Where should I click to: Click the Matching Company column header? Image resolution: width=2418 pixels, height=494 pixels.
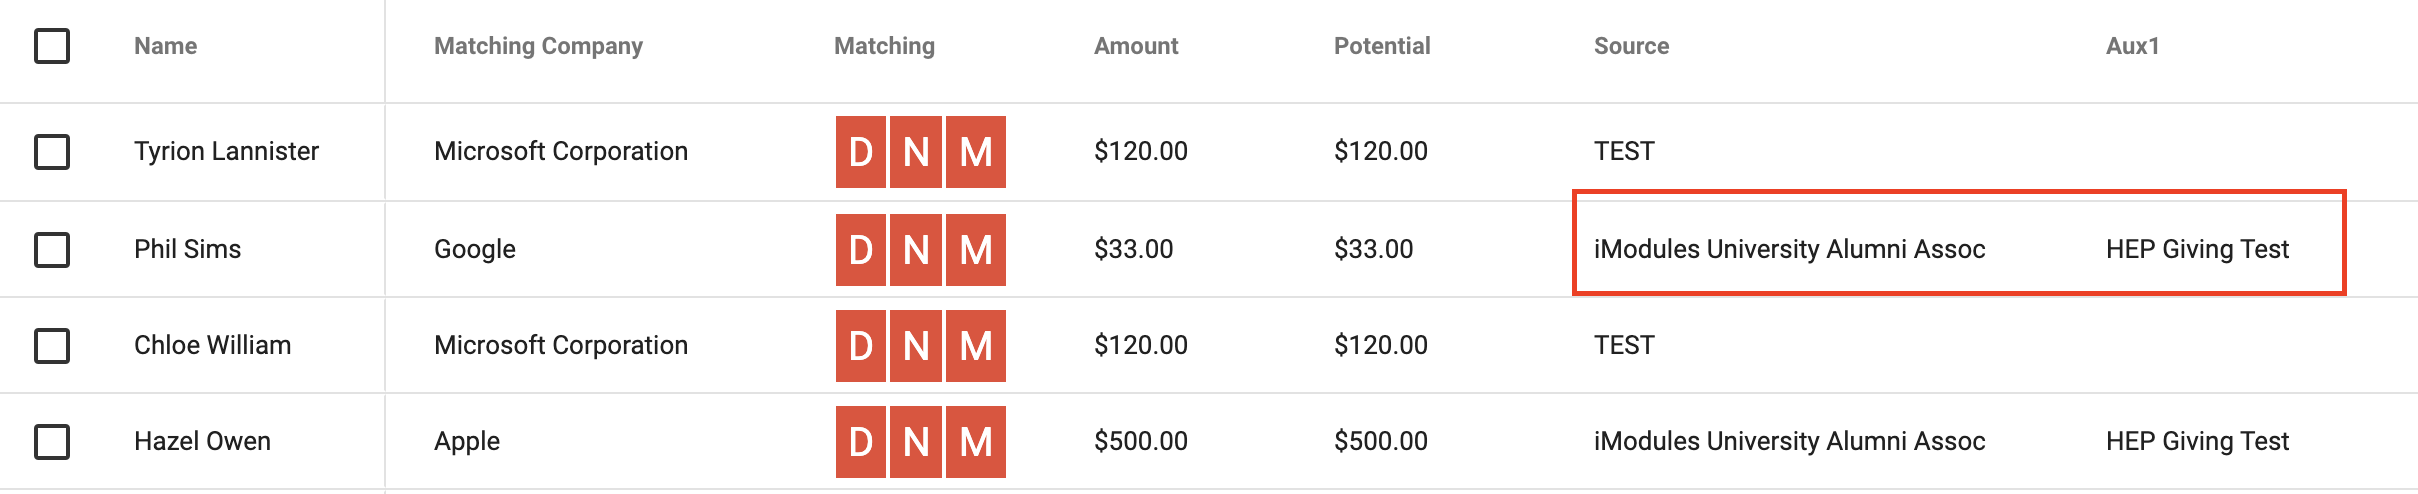coord(538,46)
